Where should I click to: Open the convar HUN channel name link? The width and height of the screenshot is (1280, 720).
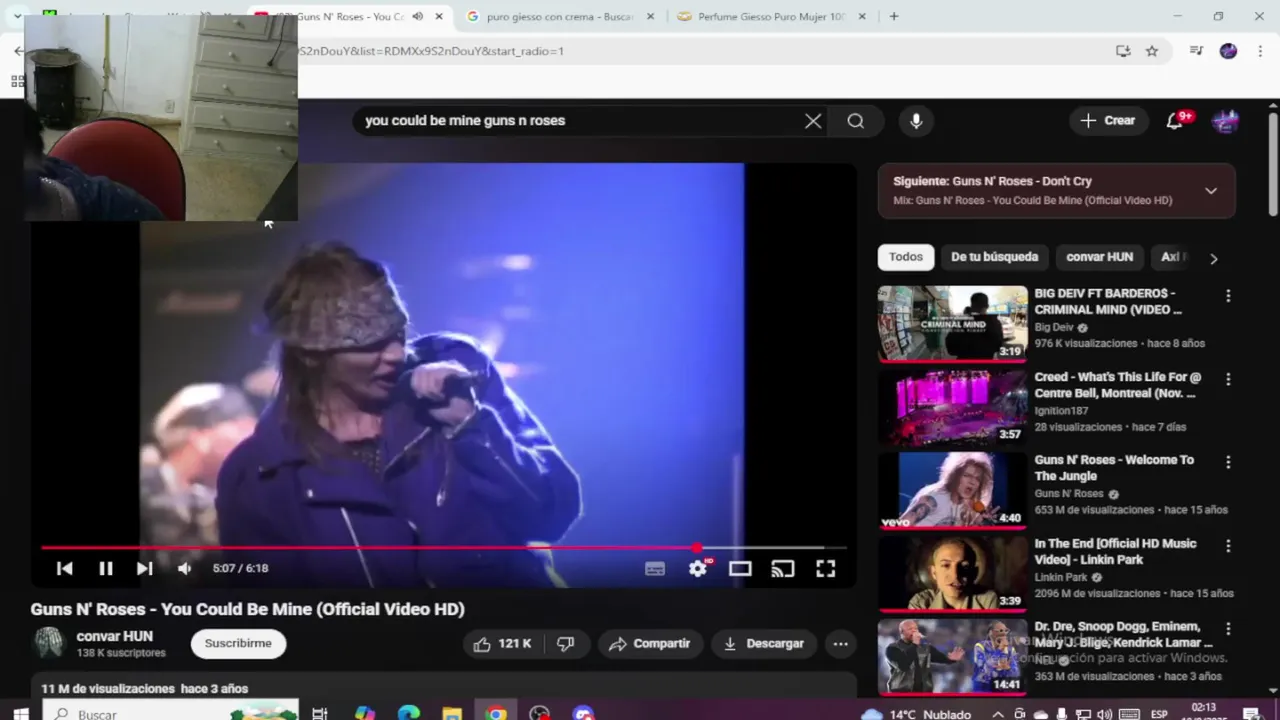[115, 636]
